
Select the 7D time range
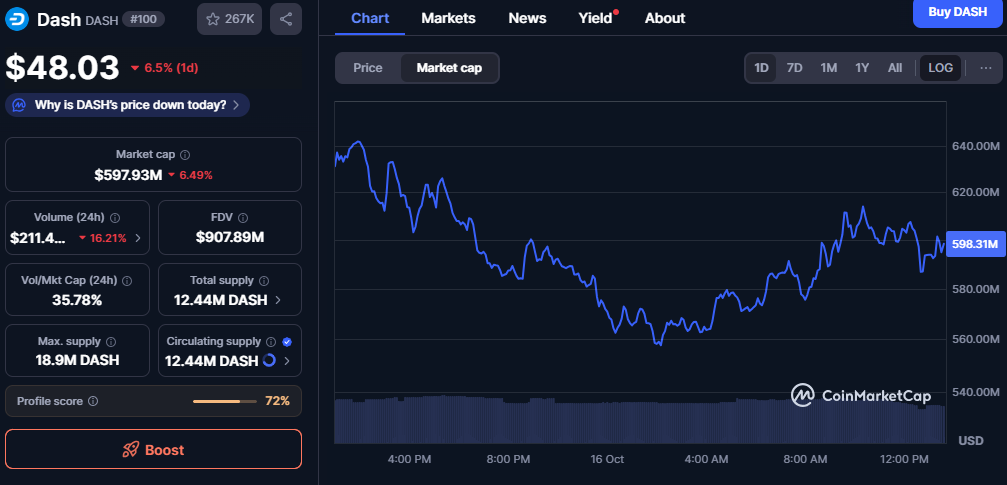[x=795, y=68]
